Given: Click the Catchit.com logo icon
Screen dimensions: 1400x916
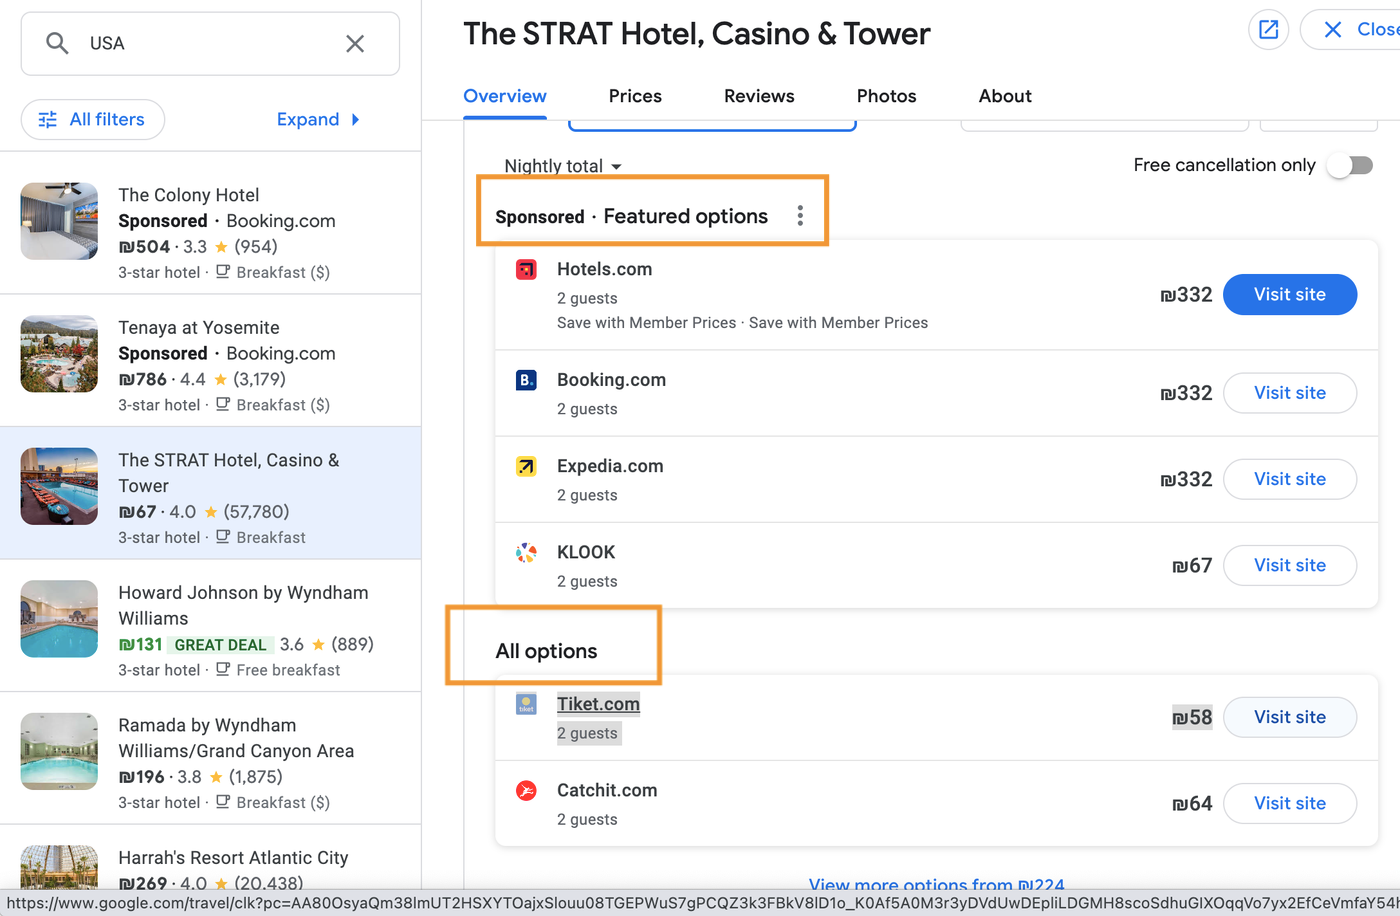Looking at the screenshot, I should [526, 790].
